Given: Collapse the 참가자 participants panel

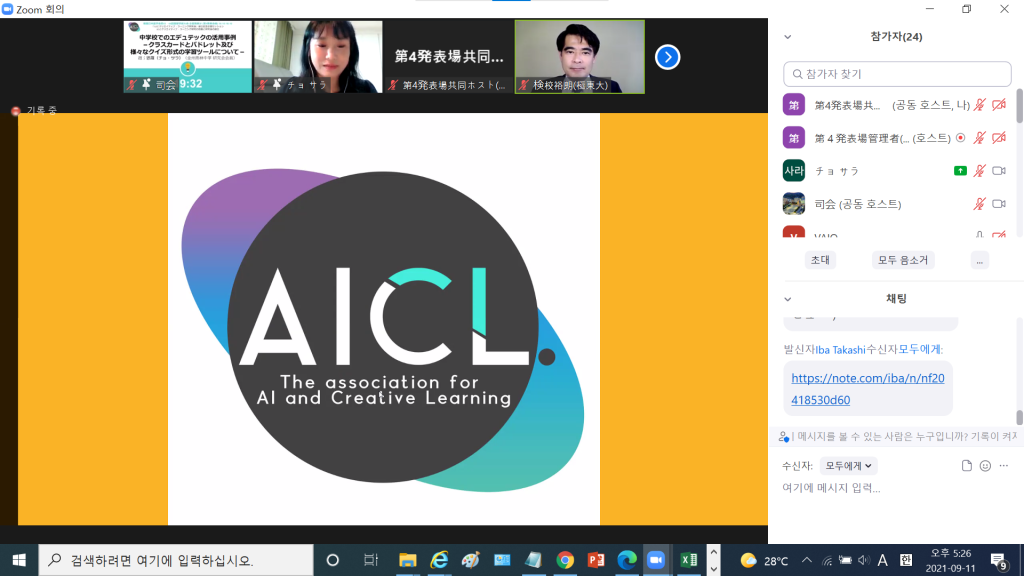Looking at the screenshot, I should [x=788, y=37].
